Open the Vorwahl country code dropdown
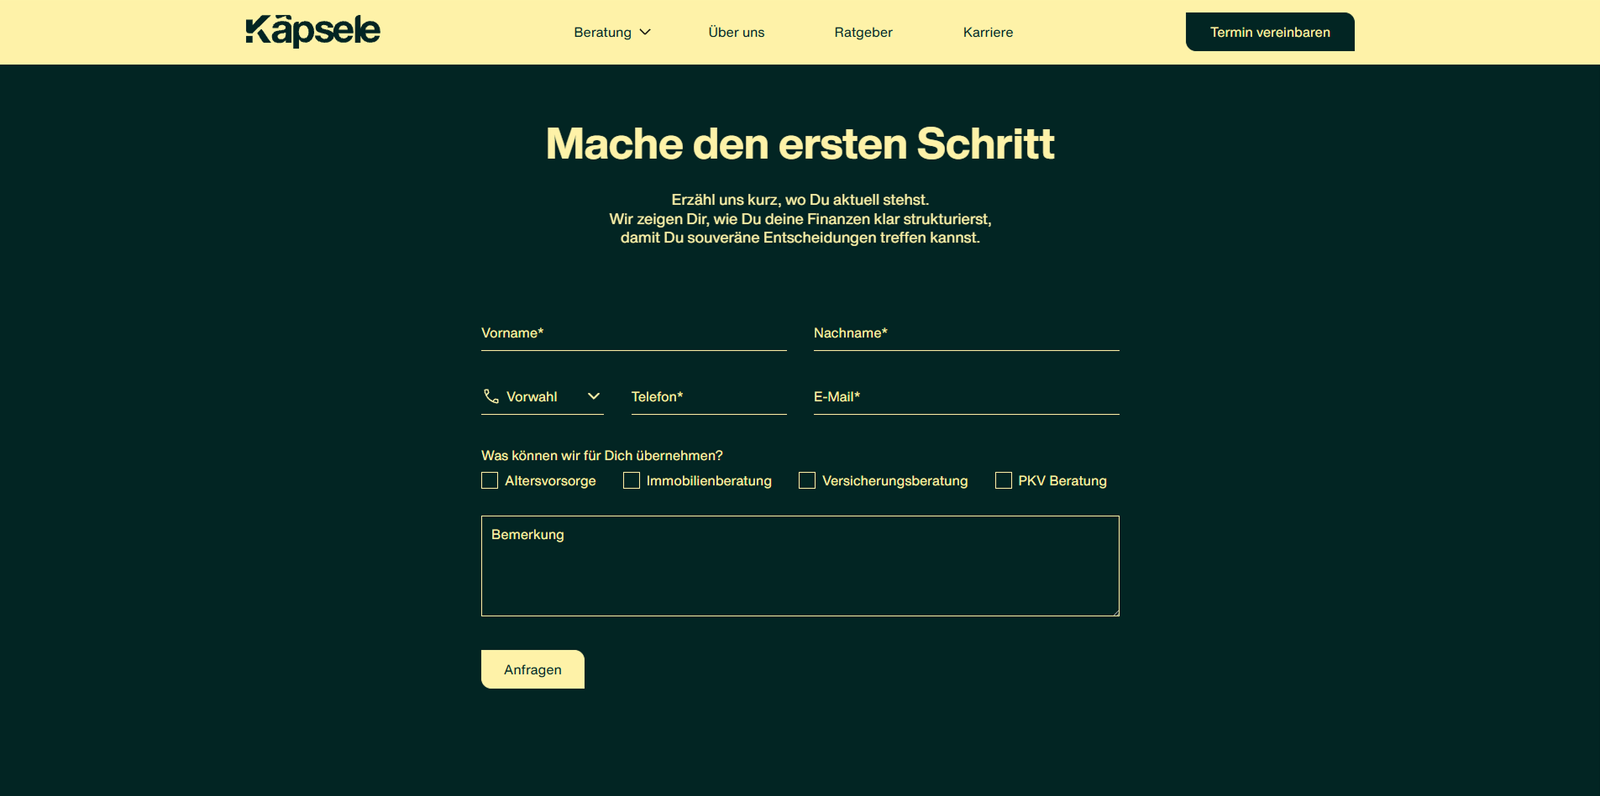1600x796 pixels. (542, 397)
